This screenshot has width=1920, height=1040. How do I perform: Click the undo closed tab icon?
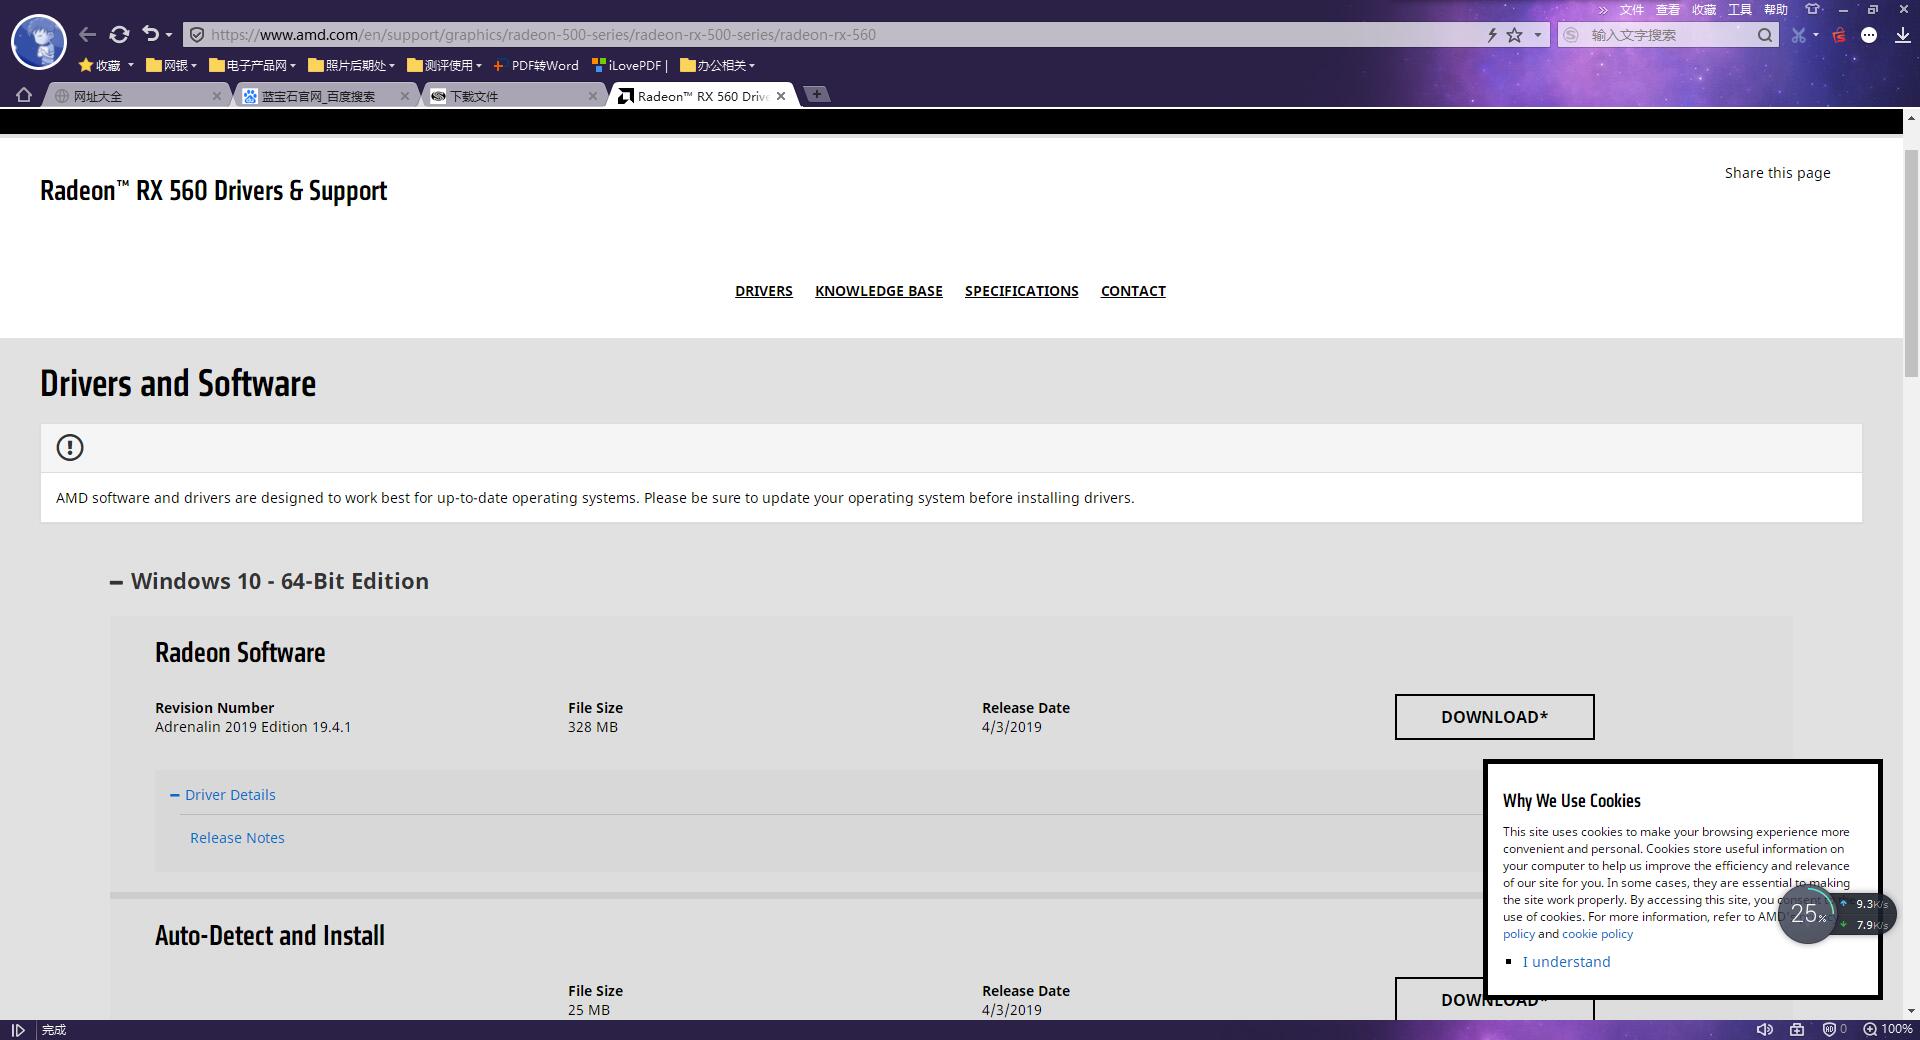click(x=150, y=35)
